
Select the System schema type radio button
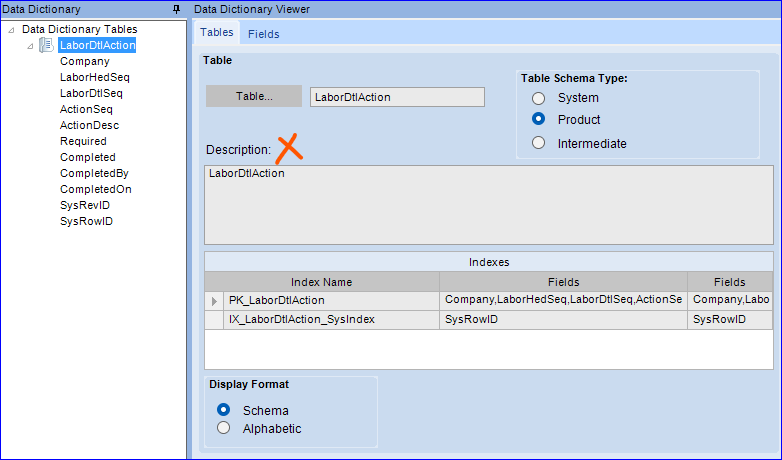click(538, 98)
